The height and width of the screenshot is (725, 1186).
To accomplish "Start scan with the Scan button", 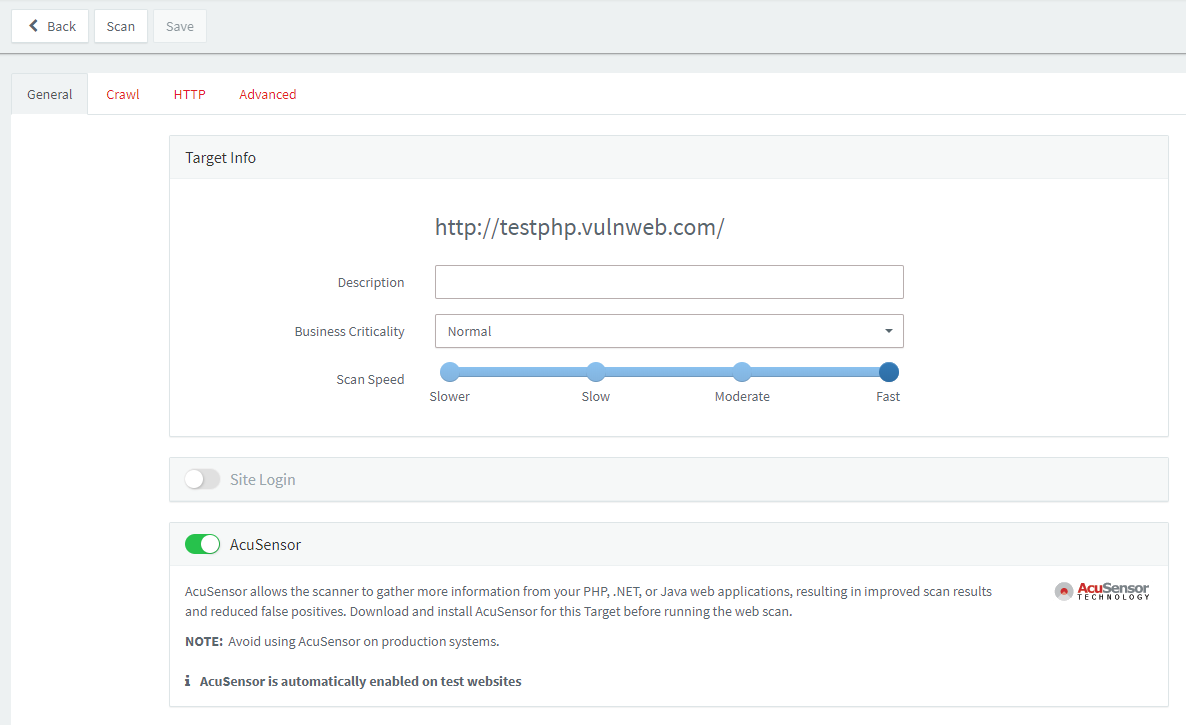I will pos(121,26).
